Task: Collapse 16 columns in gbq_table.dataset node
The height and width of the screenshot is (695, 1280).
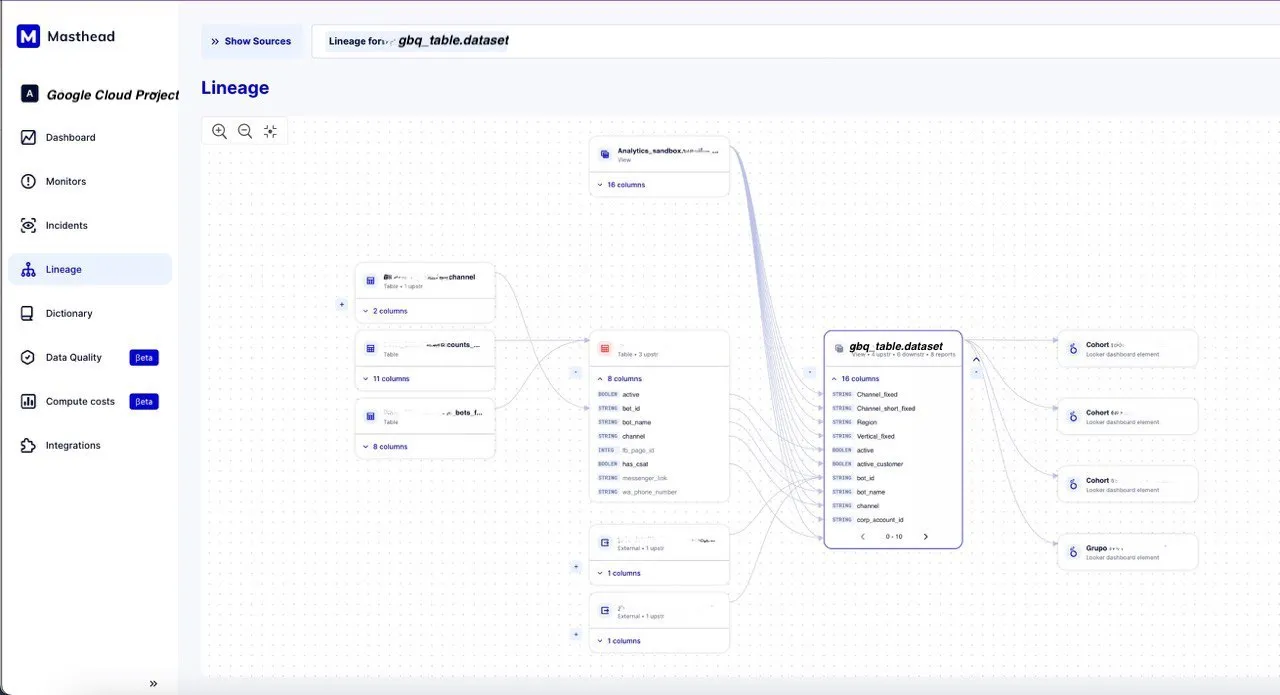Action: point(855,379)
